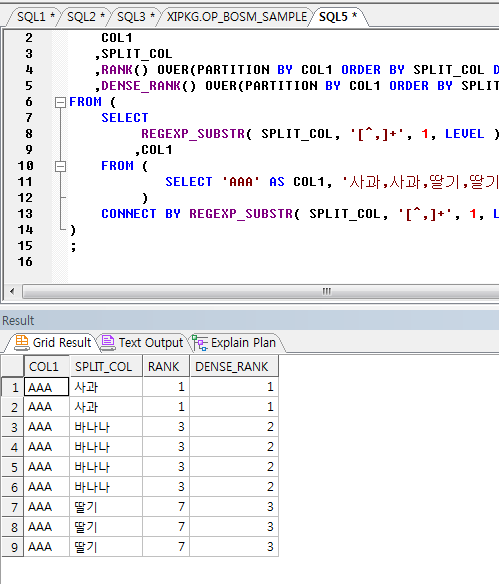Viewport: 499px width, 584px height.
Task: Click the 바나나 cell in row 3
Action: click(x=106, y=427)
